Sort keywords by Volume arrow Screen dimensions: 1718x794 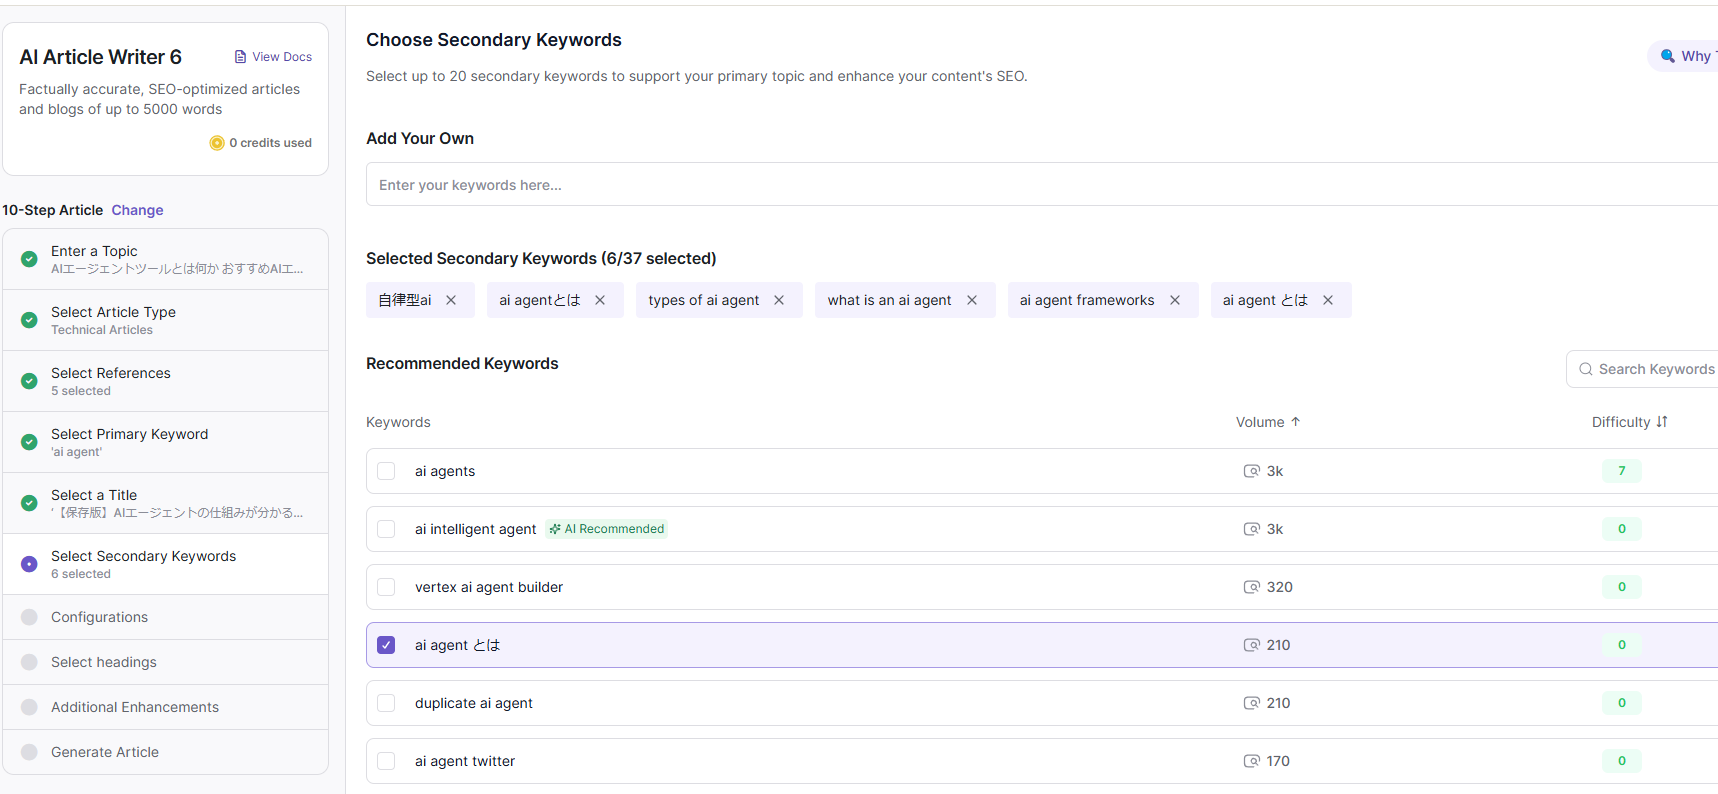(x=1296, y=422)
